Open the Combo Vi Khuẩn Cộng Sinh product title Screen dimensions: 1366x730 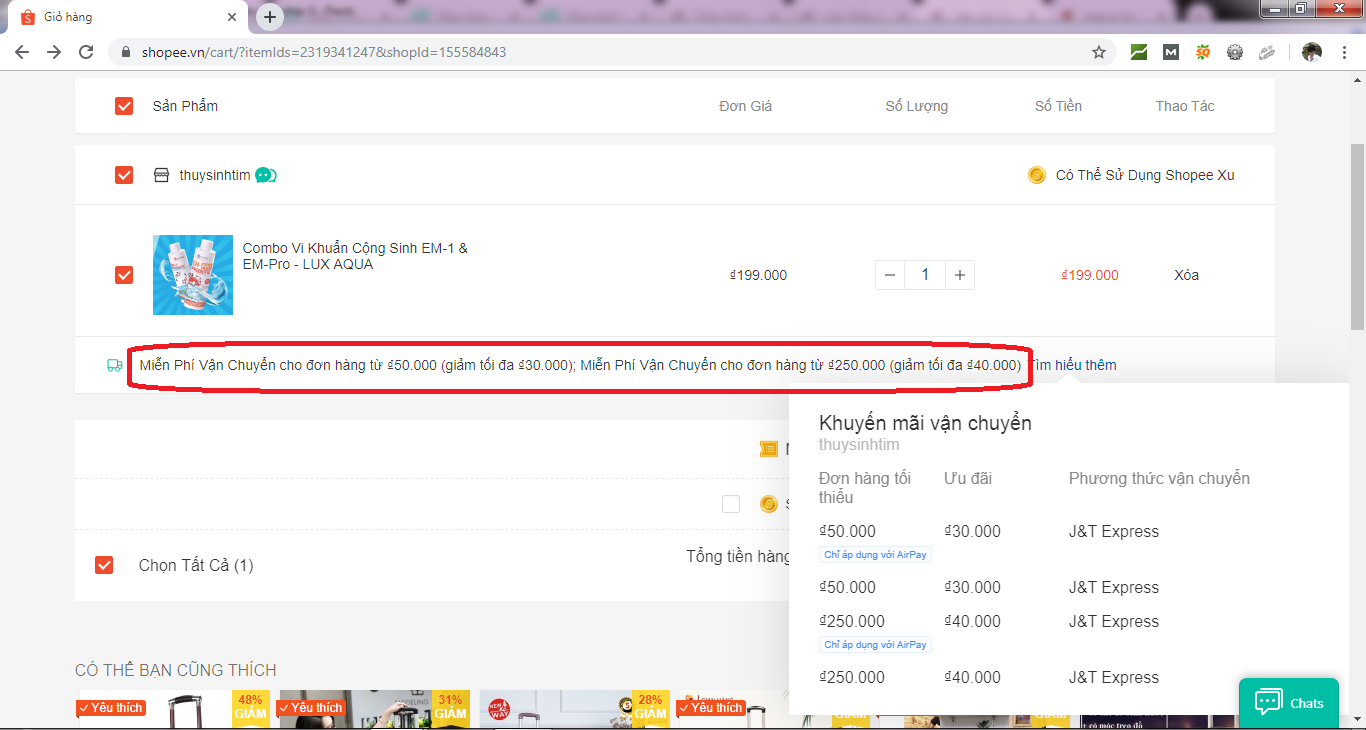point(355,256)
